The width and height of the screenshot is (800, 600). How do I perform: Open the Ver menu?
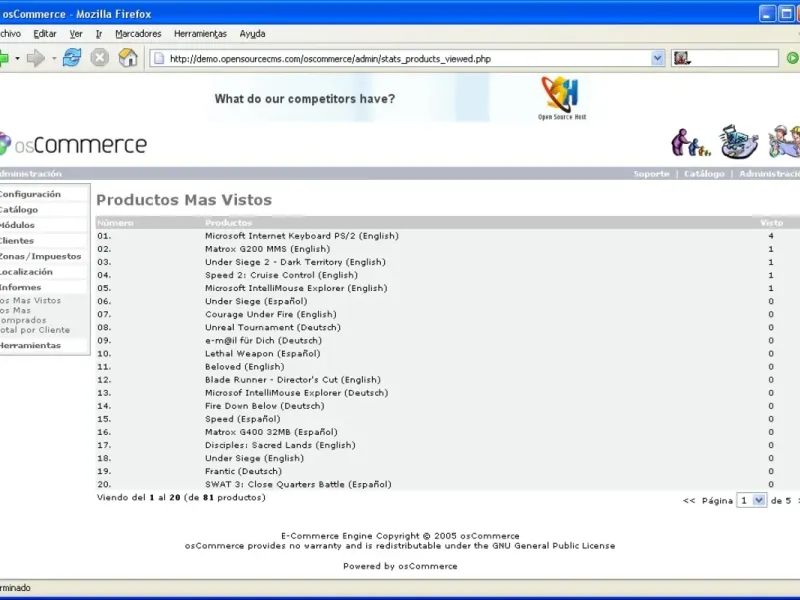click(76, 34)
